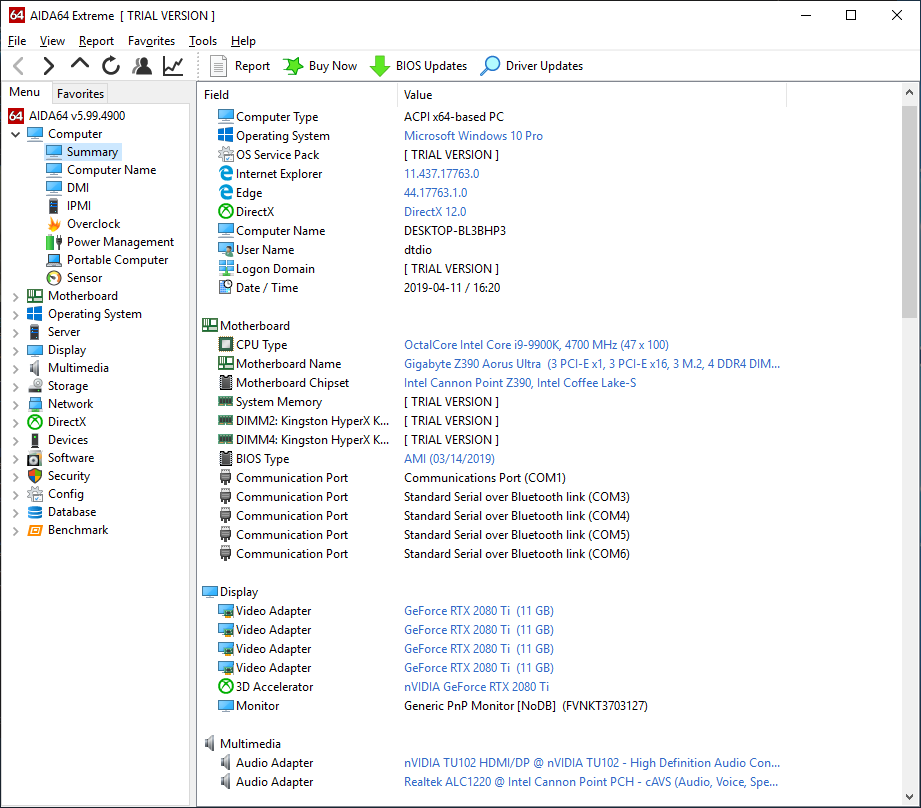The height and width of the screenshot is (808, 921).
Task: Click the Report toolbar button
Action: pyautogui.click(x=240, y=66)
